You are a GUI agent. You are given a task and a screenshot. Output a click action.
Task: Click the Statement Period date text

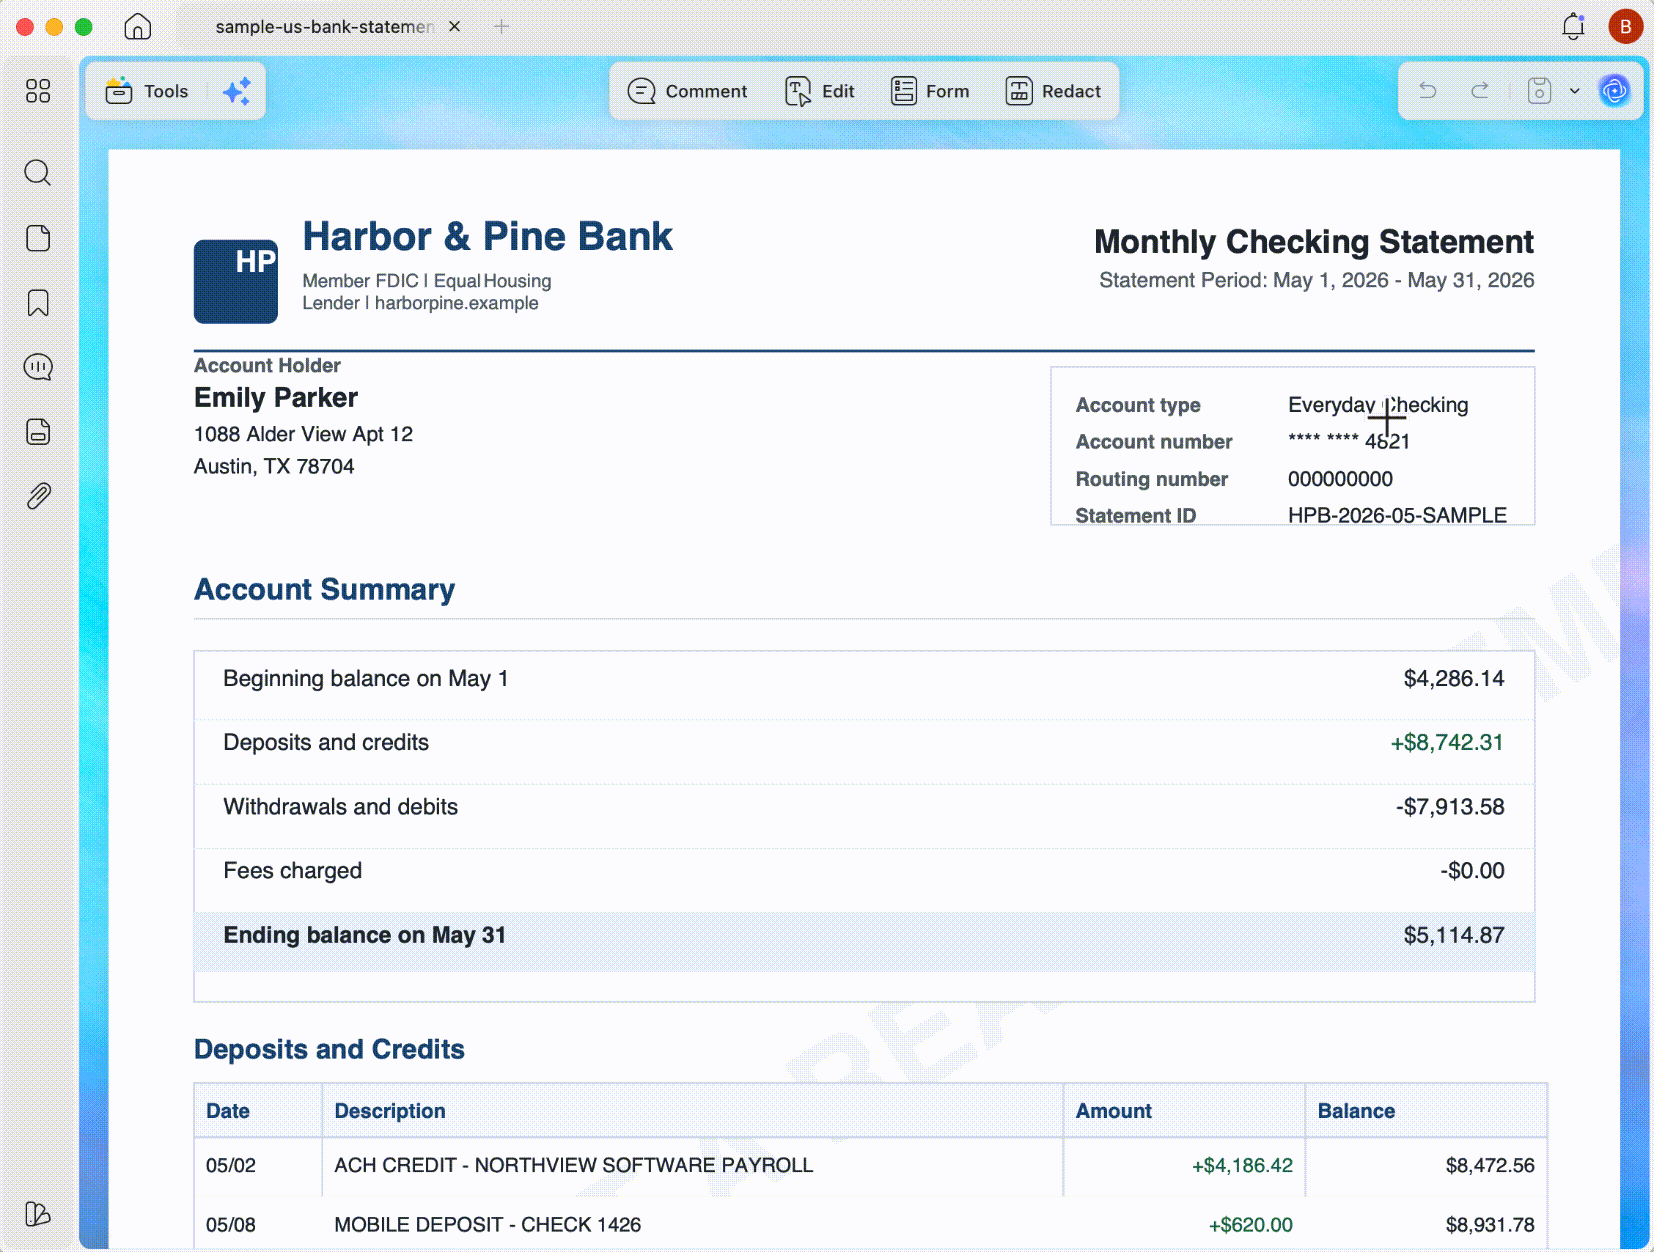(x=1316, y=280)
